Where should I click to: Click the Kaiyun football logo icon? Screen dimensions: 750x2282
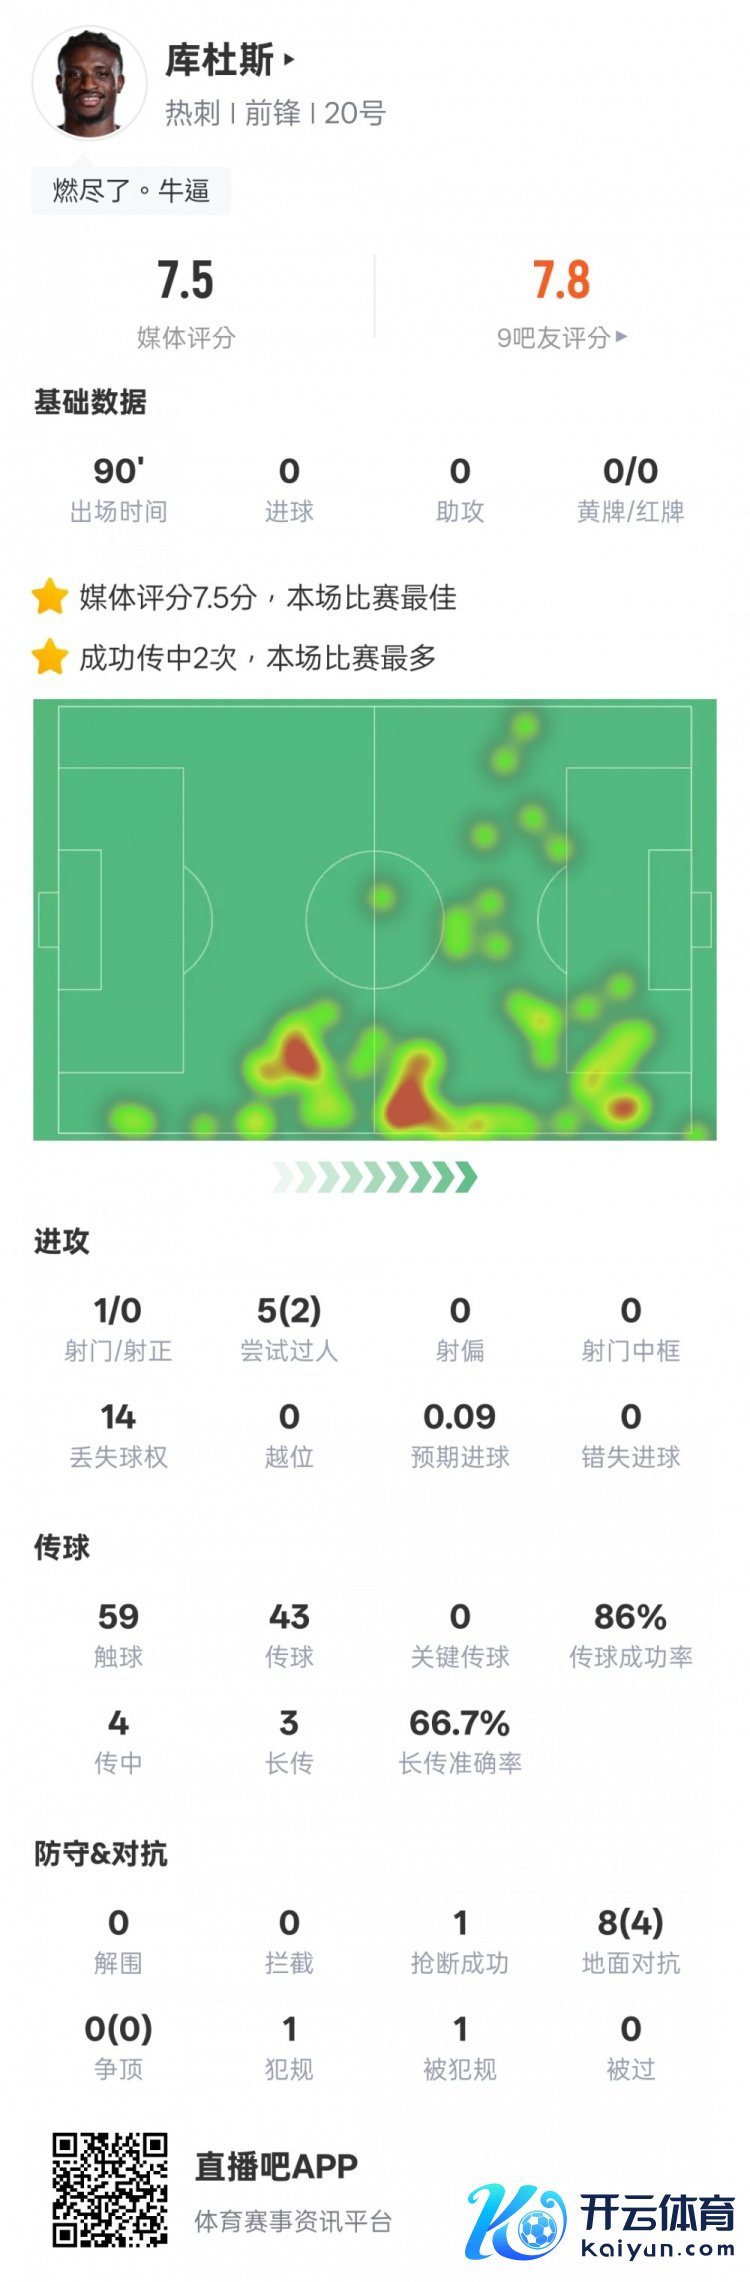[x=515, y=2222]
